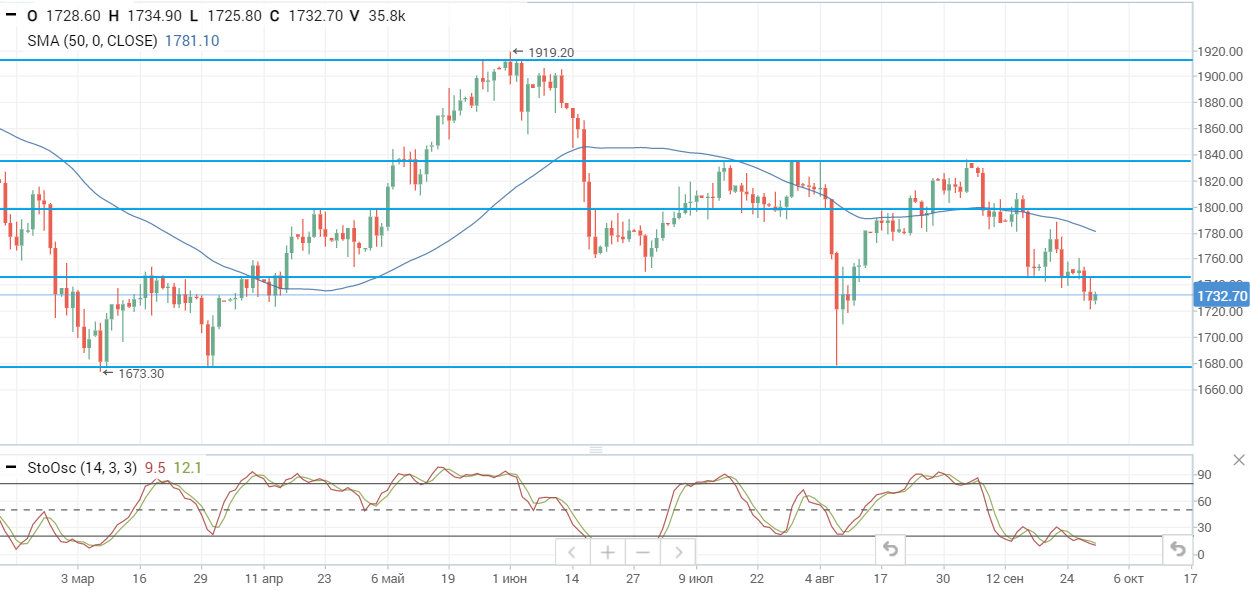This screenshot has width=1251, height=591.
Task: Click the StoOsc (14, 3, 3) label
Action: point(82,468)
